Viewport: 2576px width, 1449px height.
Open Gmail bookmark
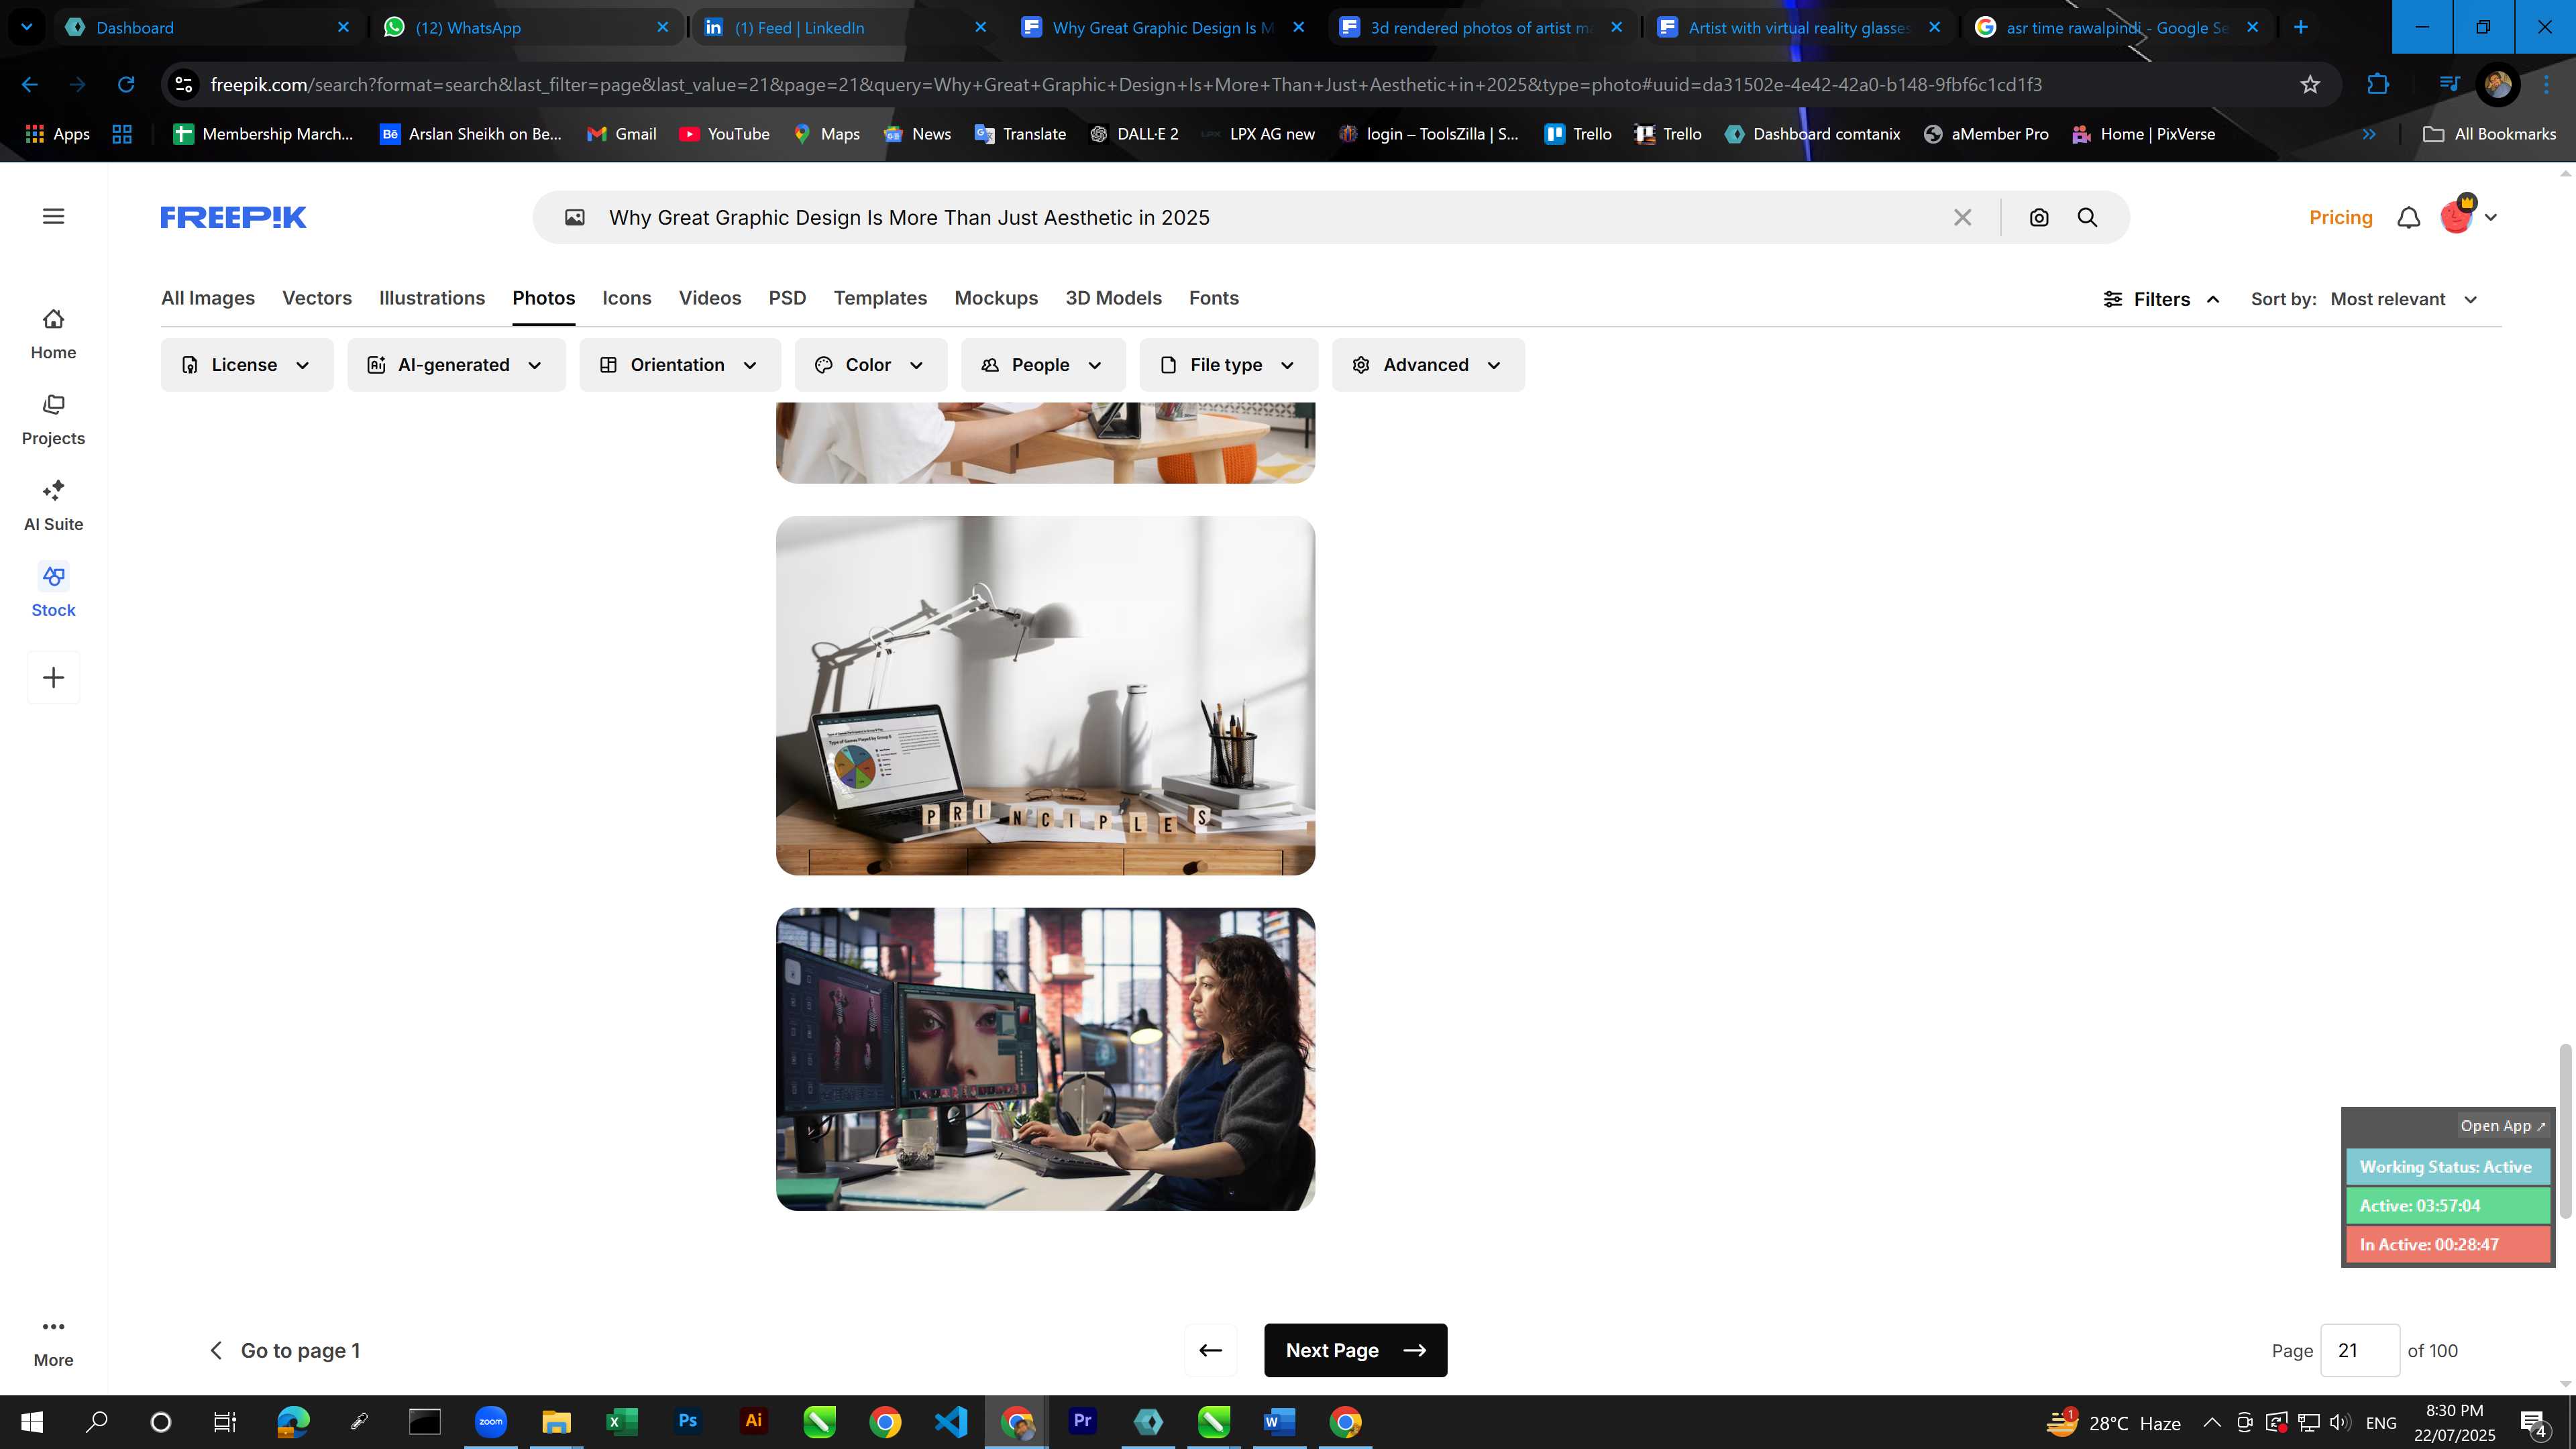[622, 134]
